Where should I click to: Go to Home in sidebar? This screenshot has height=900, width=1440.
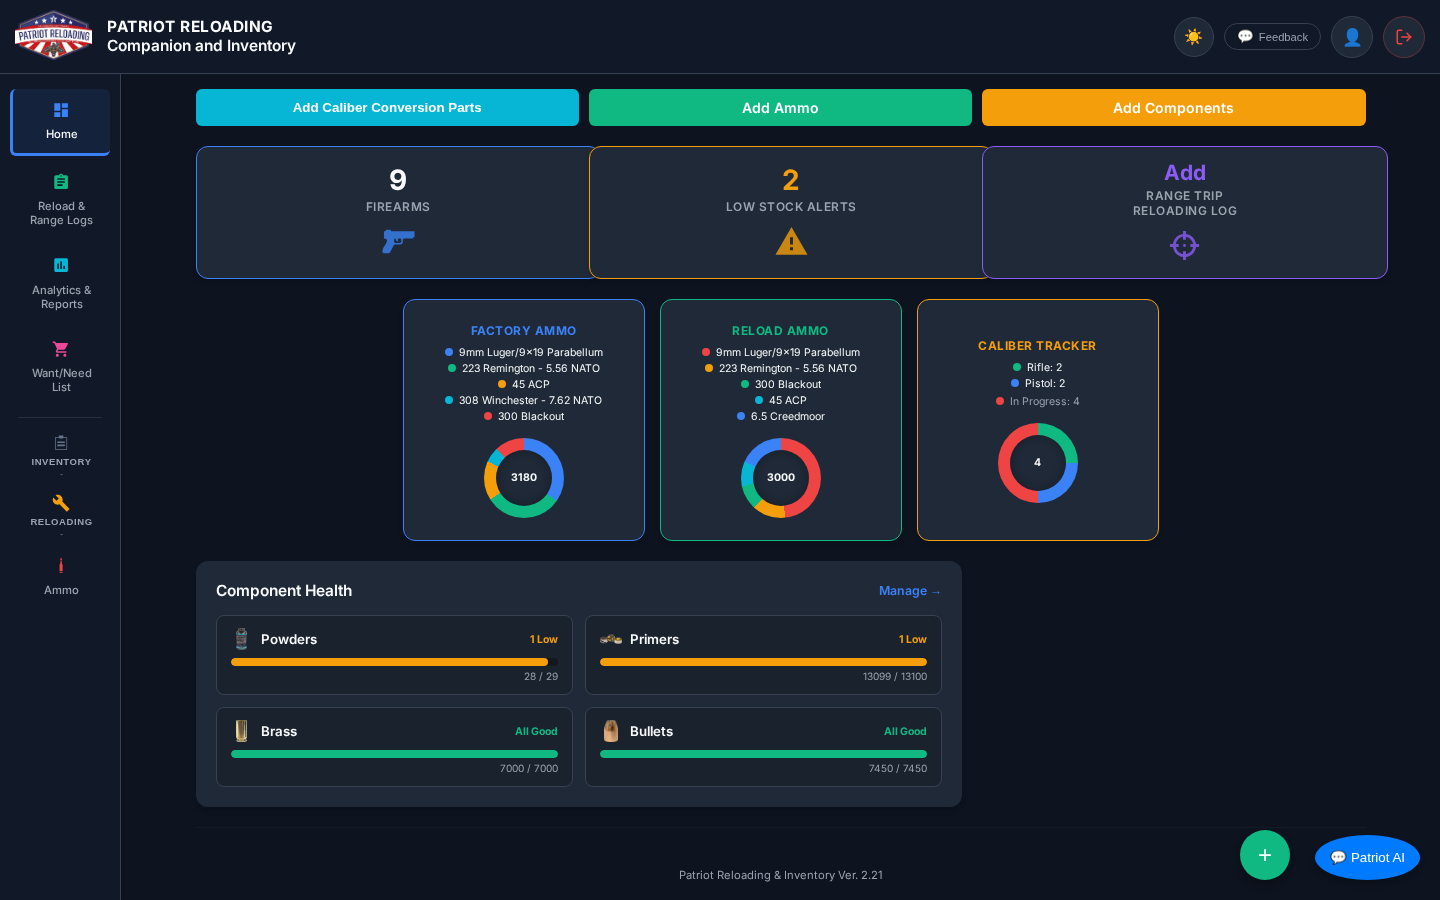pyautogui.click(x=61, y=122)
